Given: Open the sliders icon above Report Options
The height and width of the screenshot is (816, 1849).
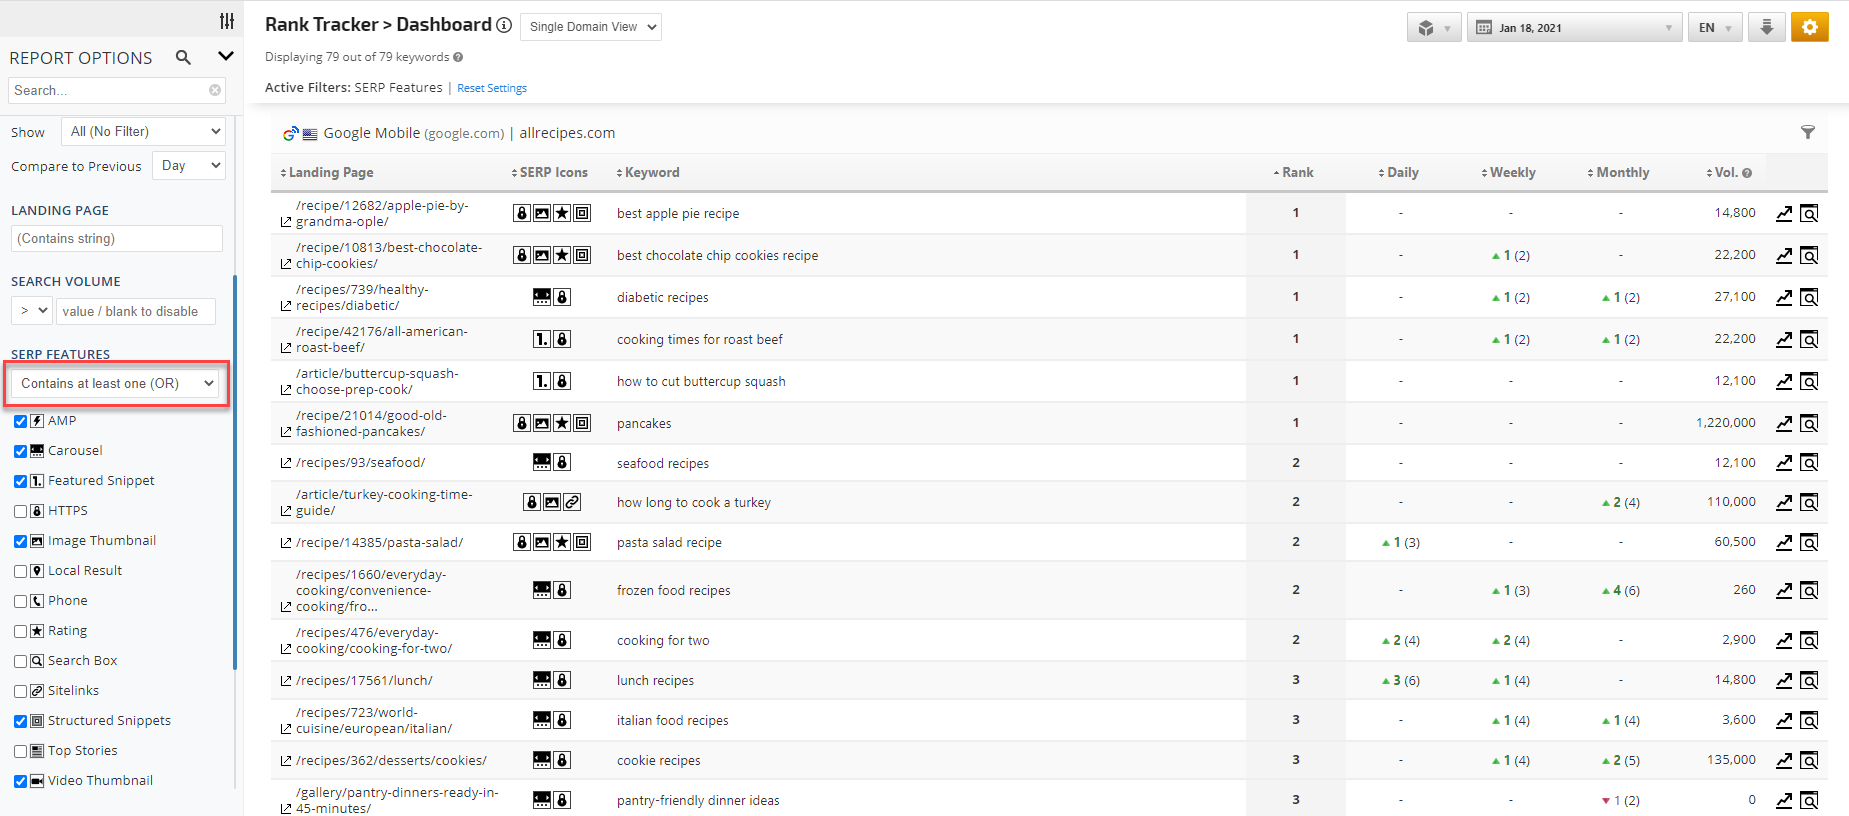Looking at the screenshot, I should click(227, 20).
